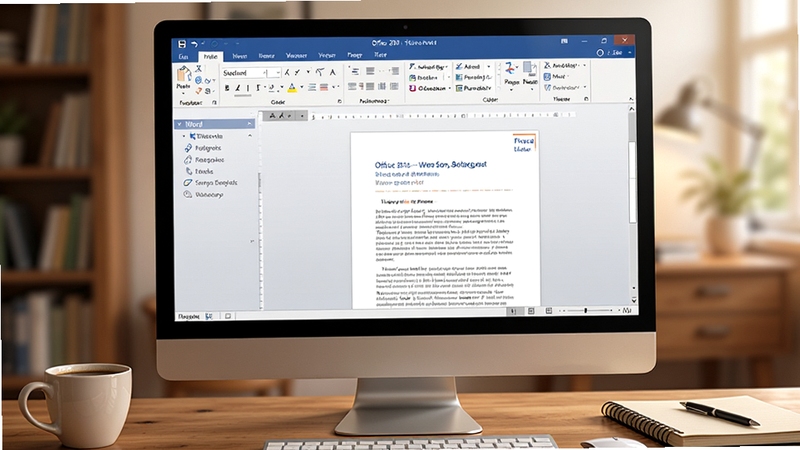Image resolution: width=800 pixels, height=450 pixels.
Task: Click the tab selector box left of the ruler
Action: 285,116
